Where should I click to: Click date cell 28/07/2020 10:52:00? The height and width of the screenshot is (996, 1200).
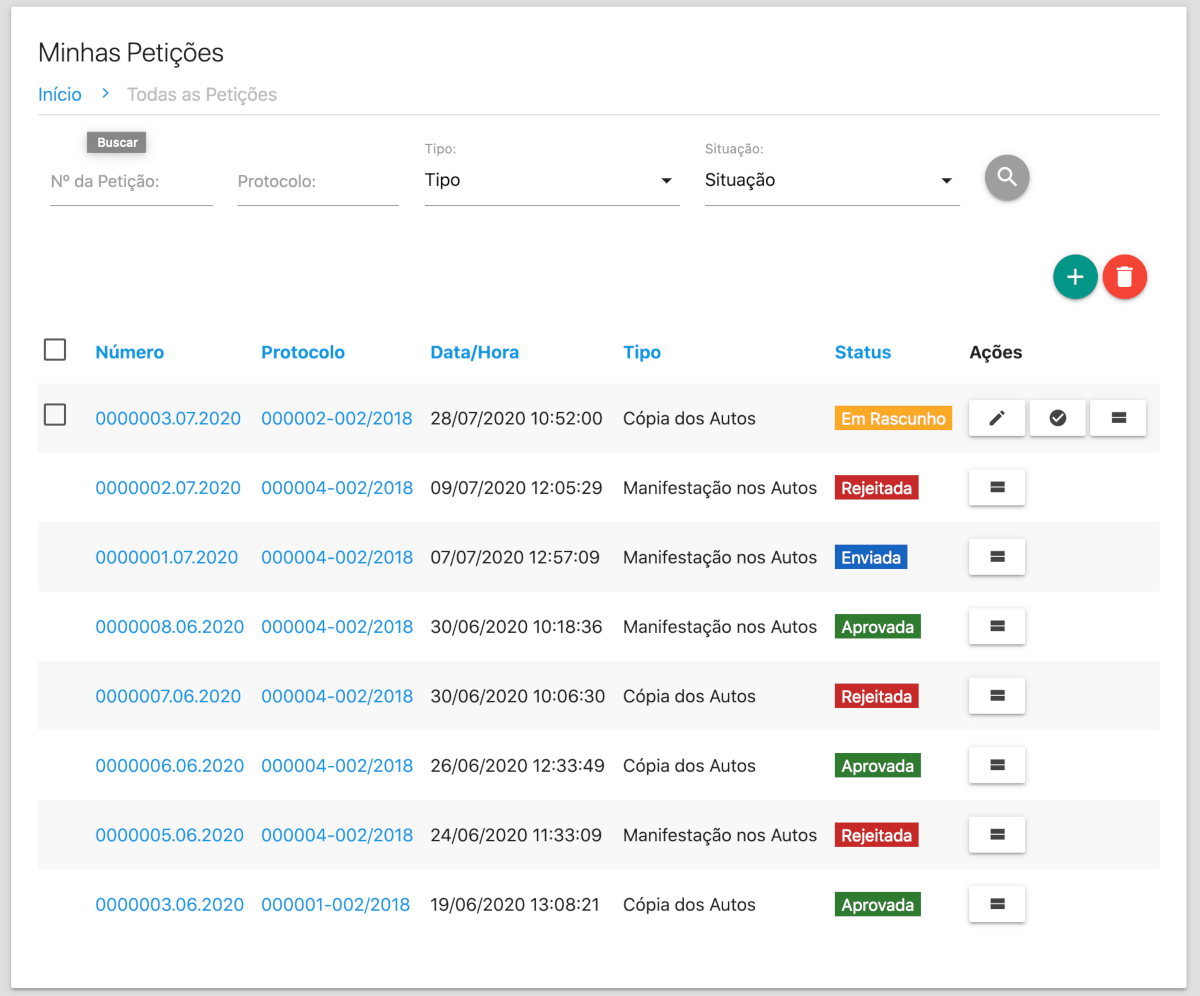click(517, 418)
